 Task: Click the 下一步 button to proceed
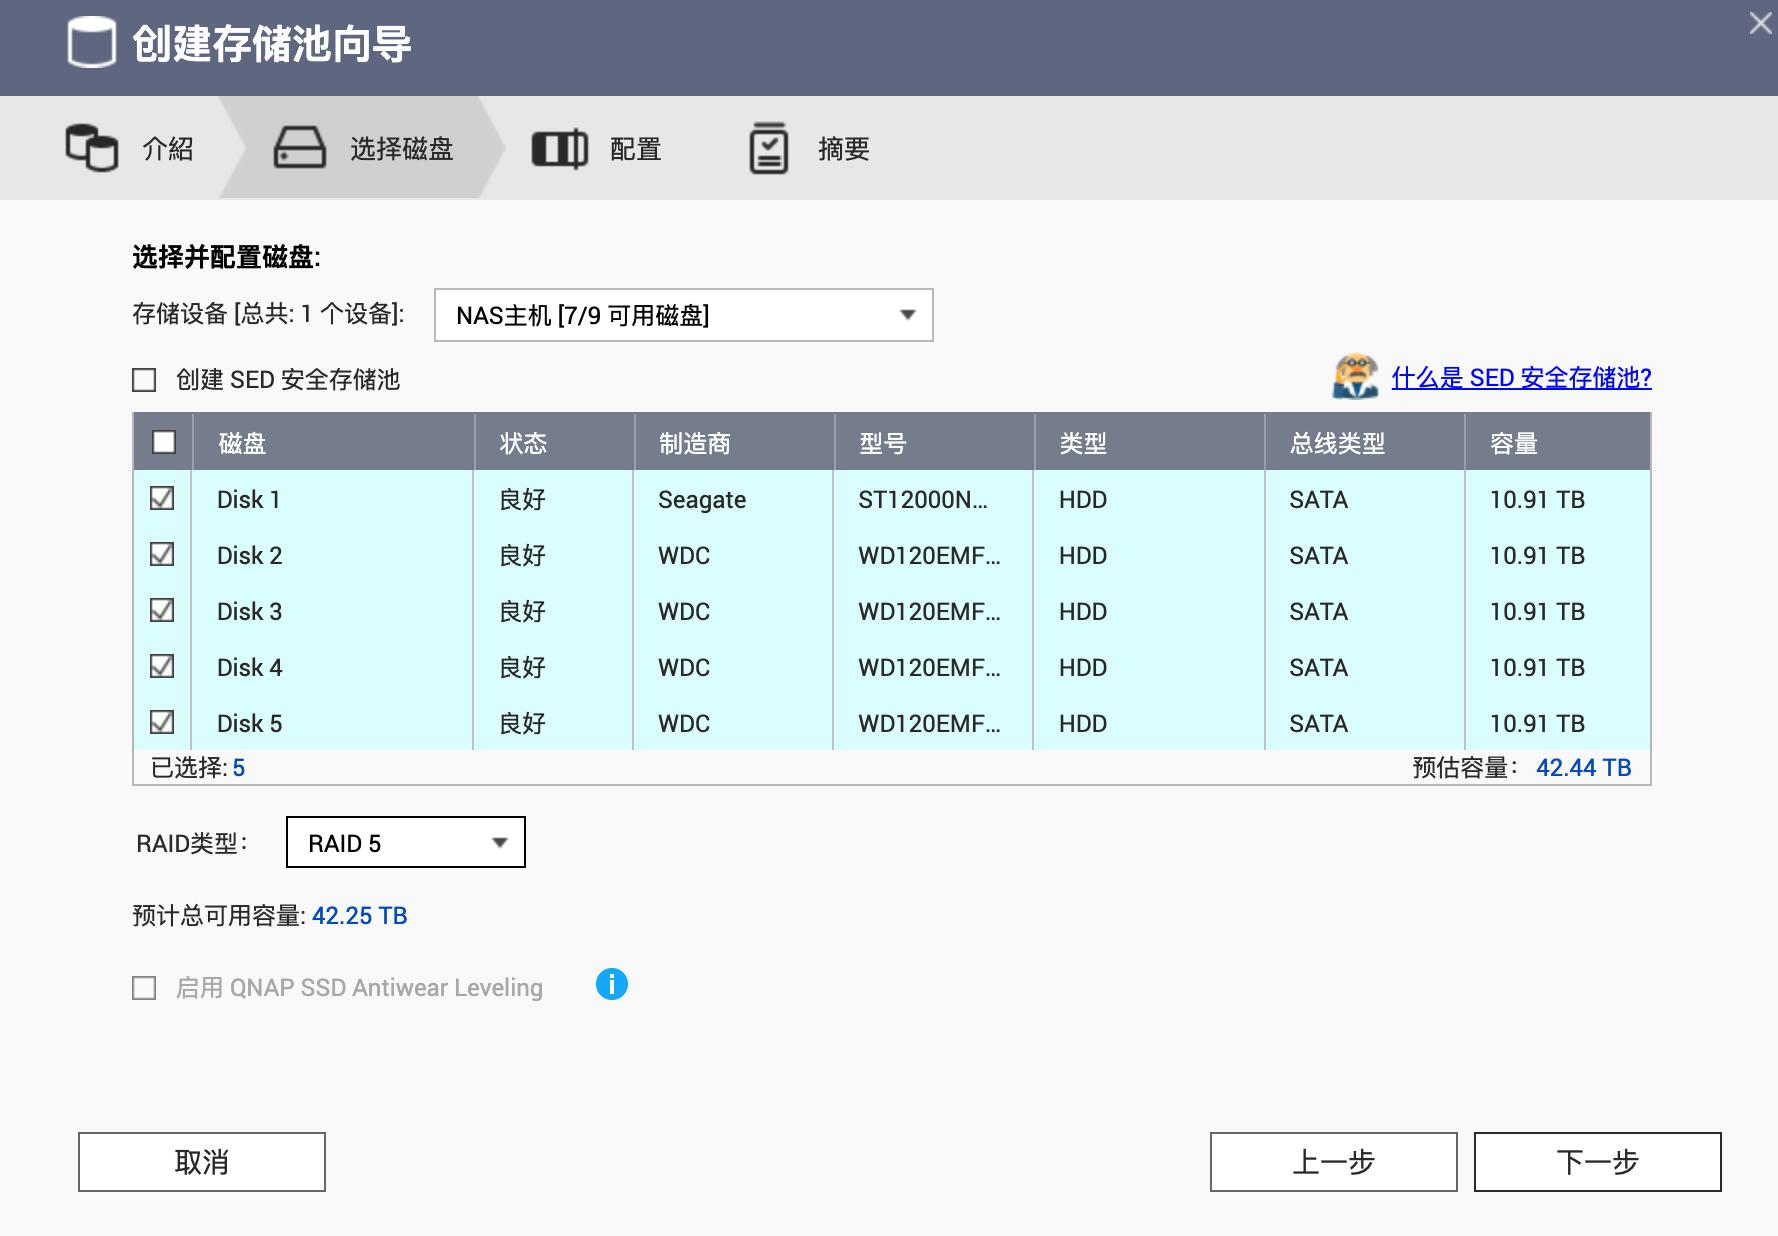pyautogui.click(x=1596, y=1162)
